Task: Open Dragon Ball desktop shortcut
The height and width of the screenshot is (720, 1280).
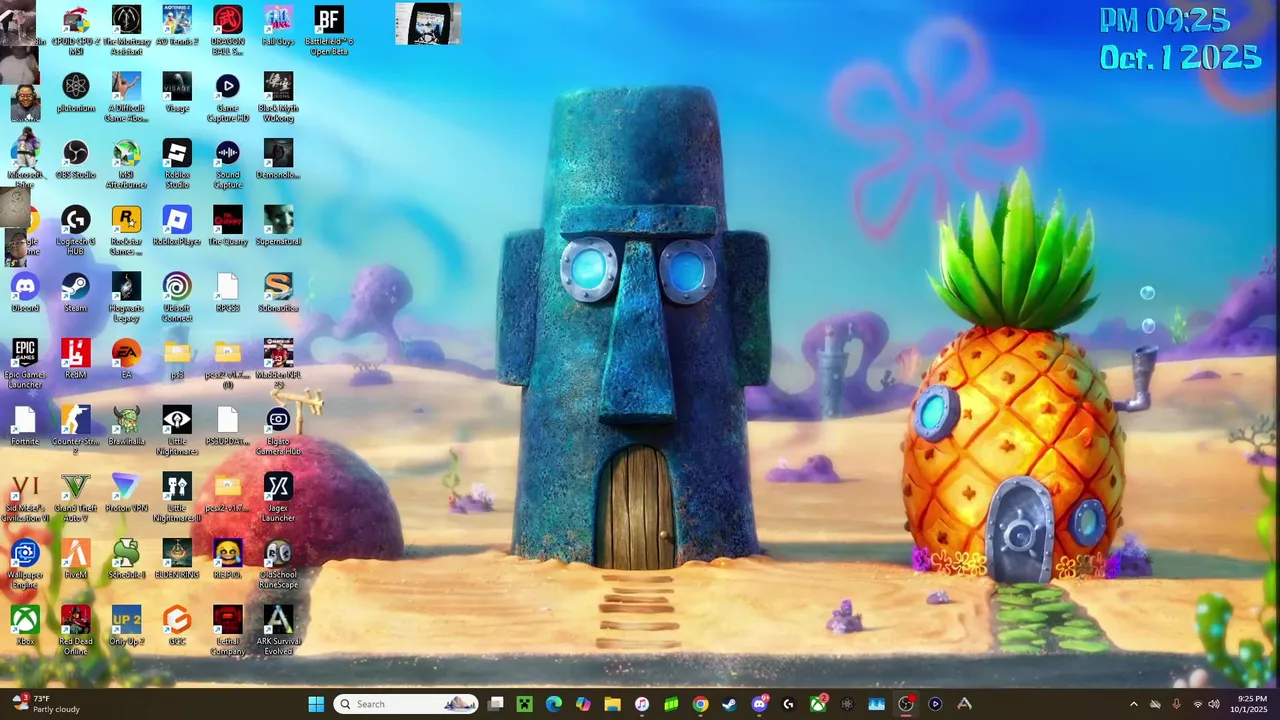Action: click(228, 30)
